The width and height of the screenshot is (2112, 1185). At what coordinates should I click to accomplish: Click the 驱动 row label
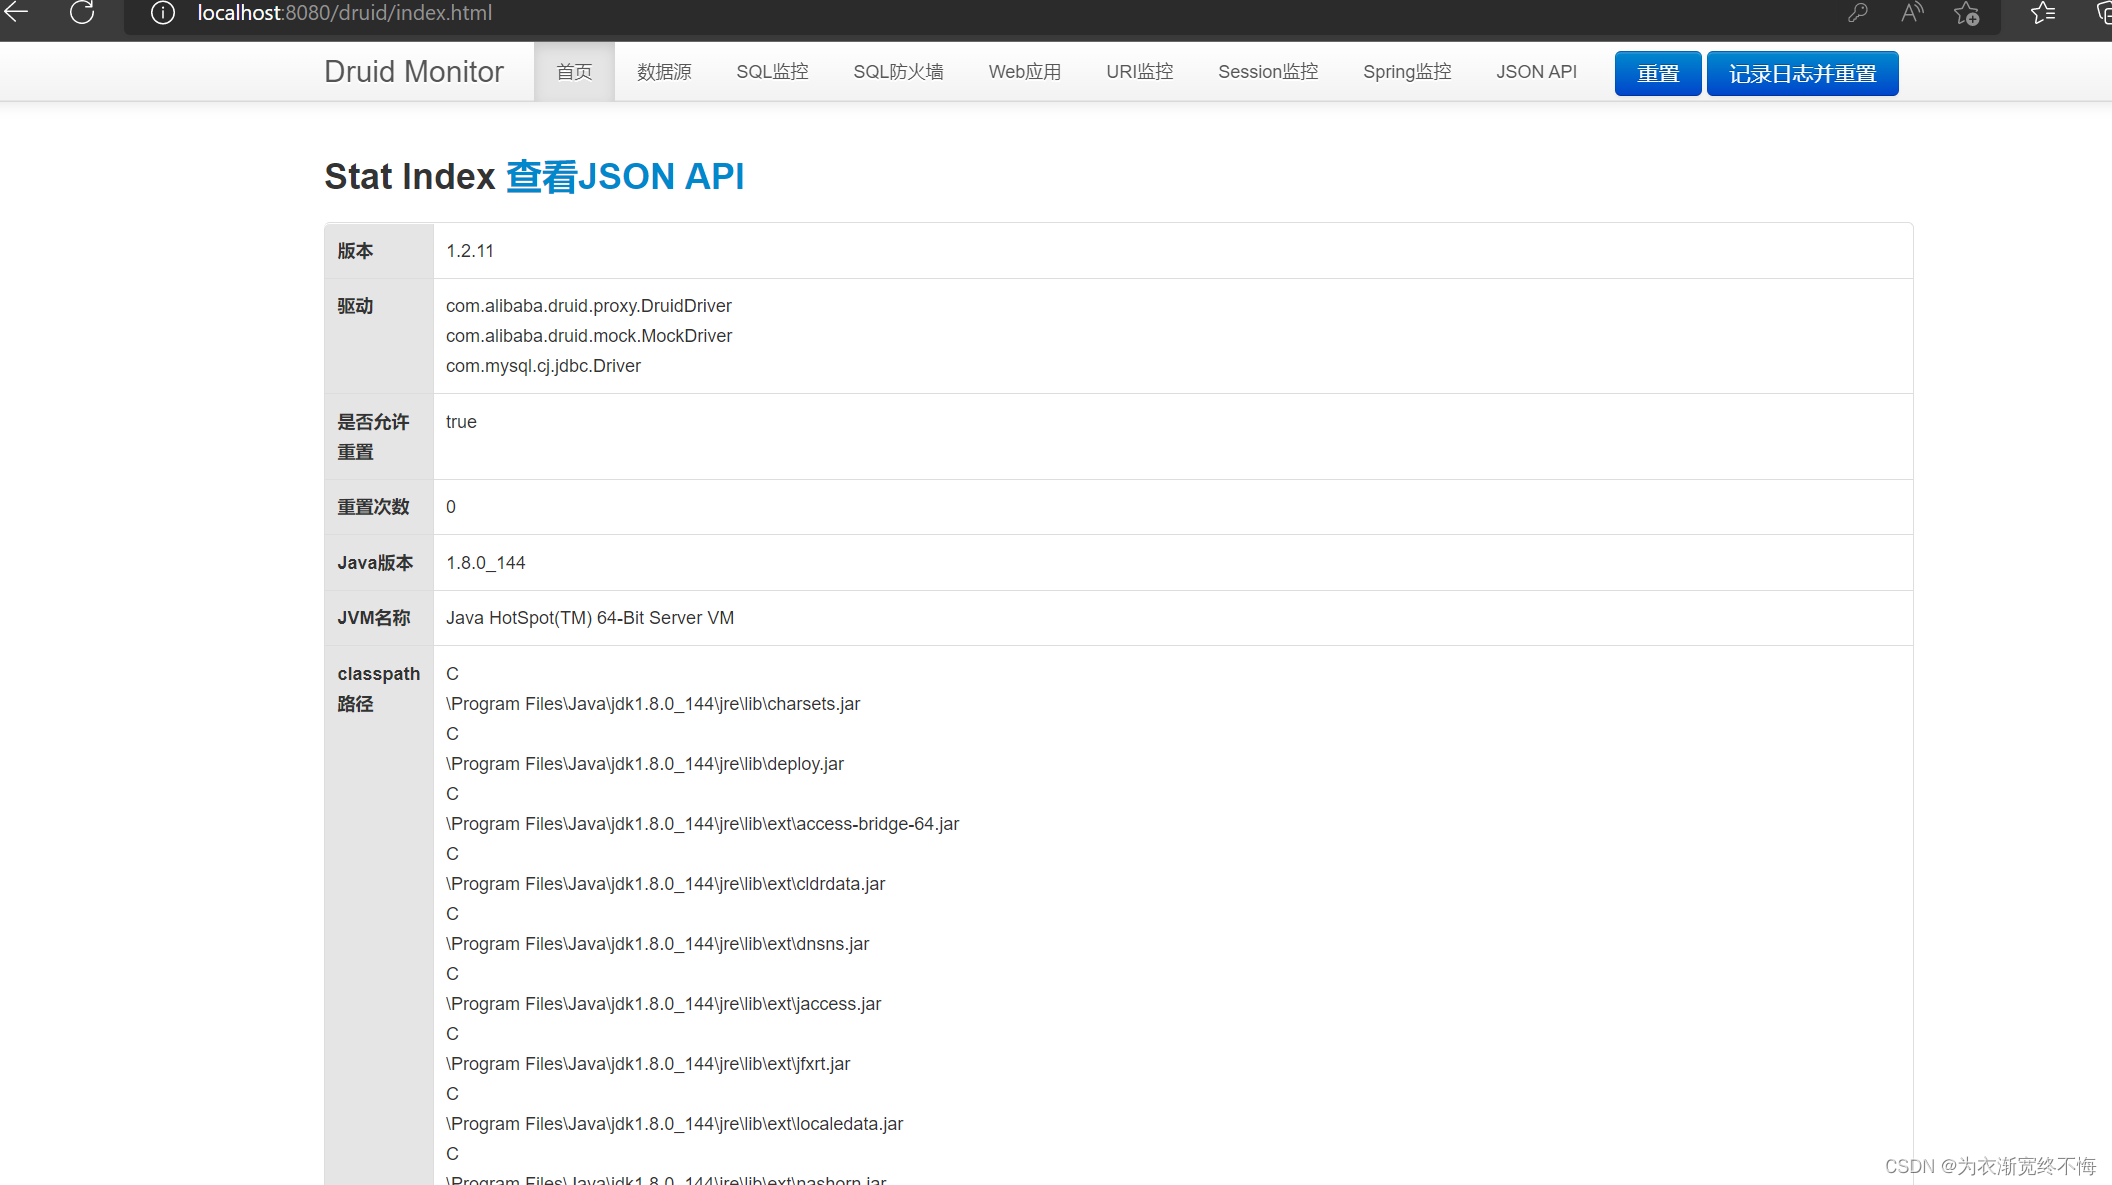355,306
